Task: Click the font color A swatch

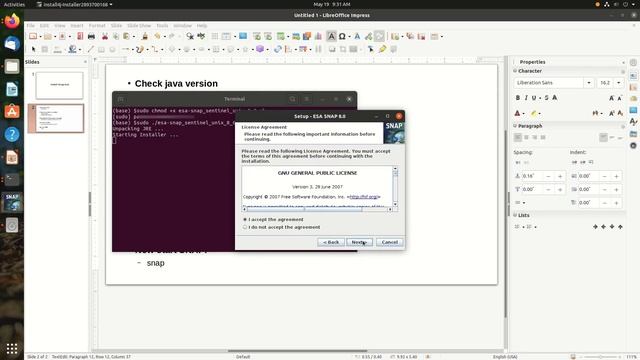Action: coord(518,113)
